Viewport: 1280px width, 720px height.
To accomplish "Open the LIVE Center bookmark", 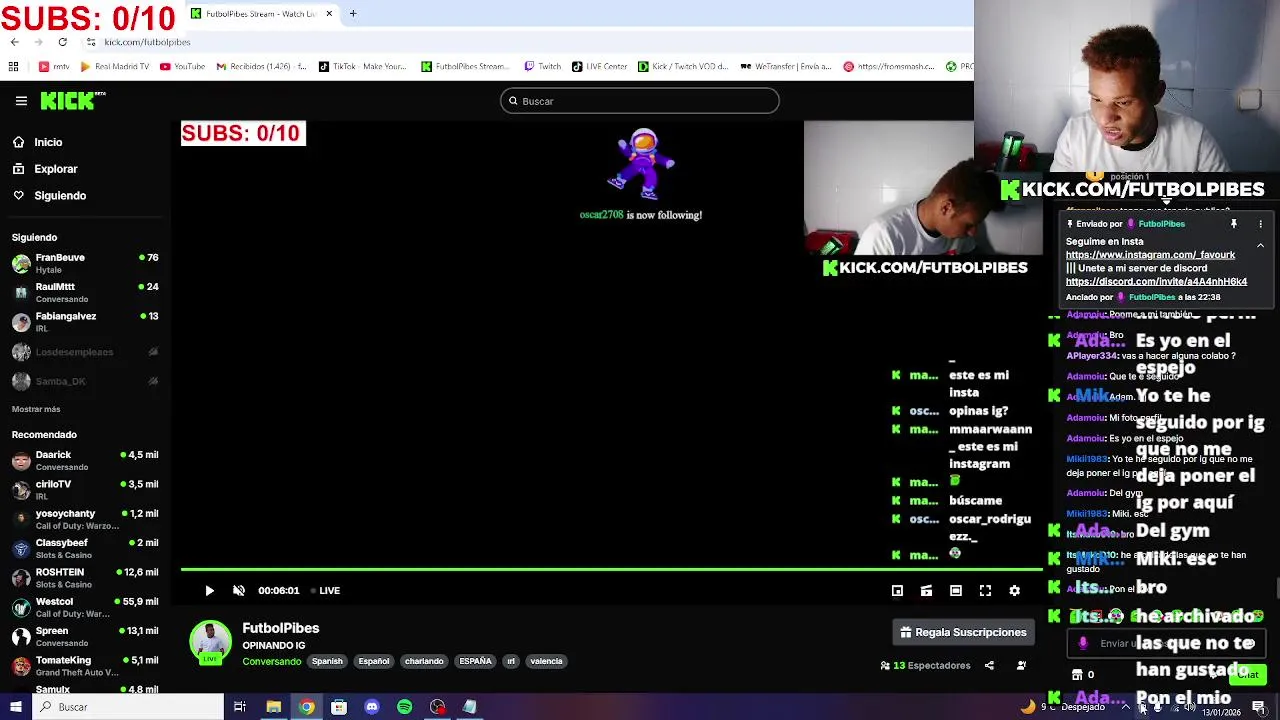I will [x=600, y=67].
